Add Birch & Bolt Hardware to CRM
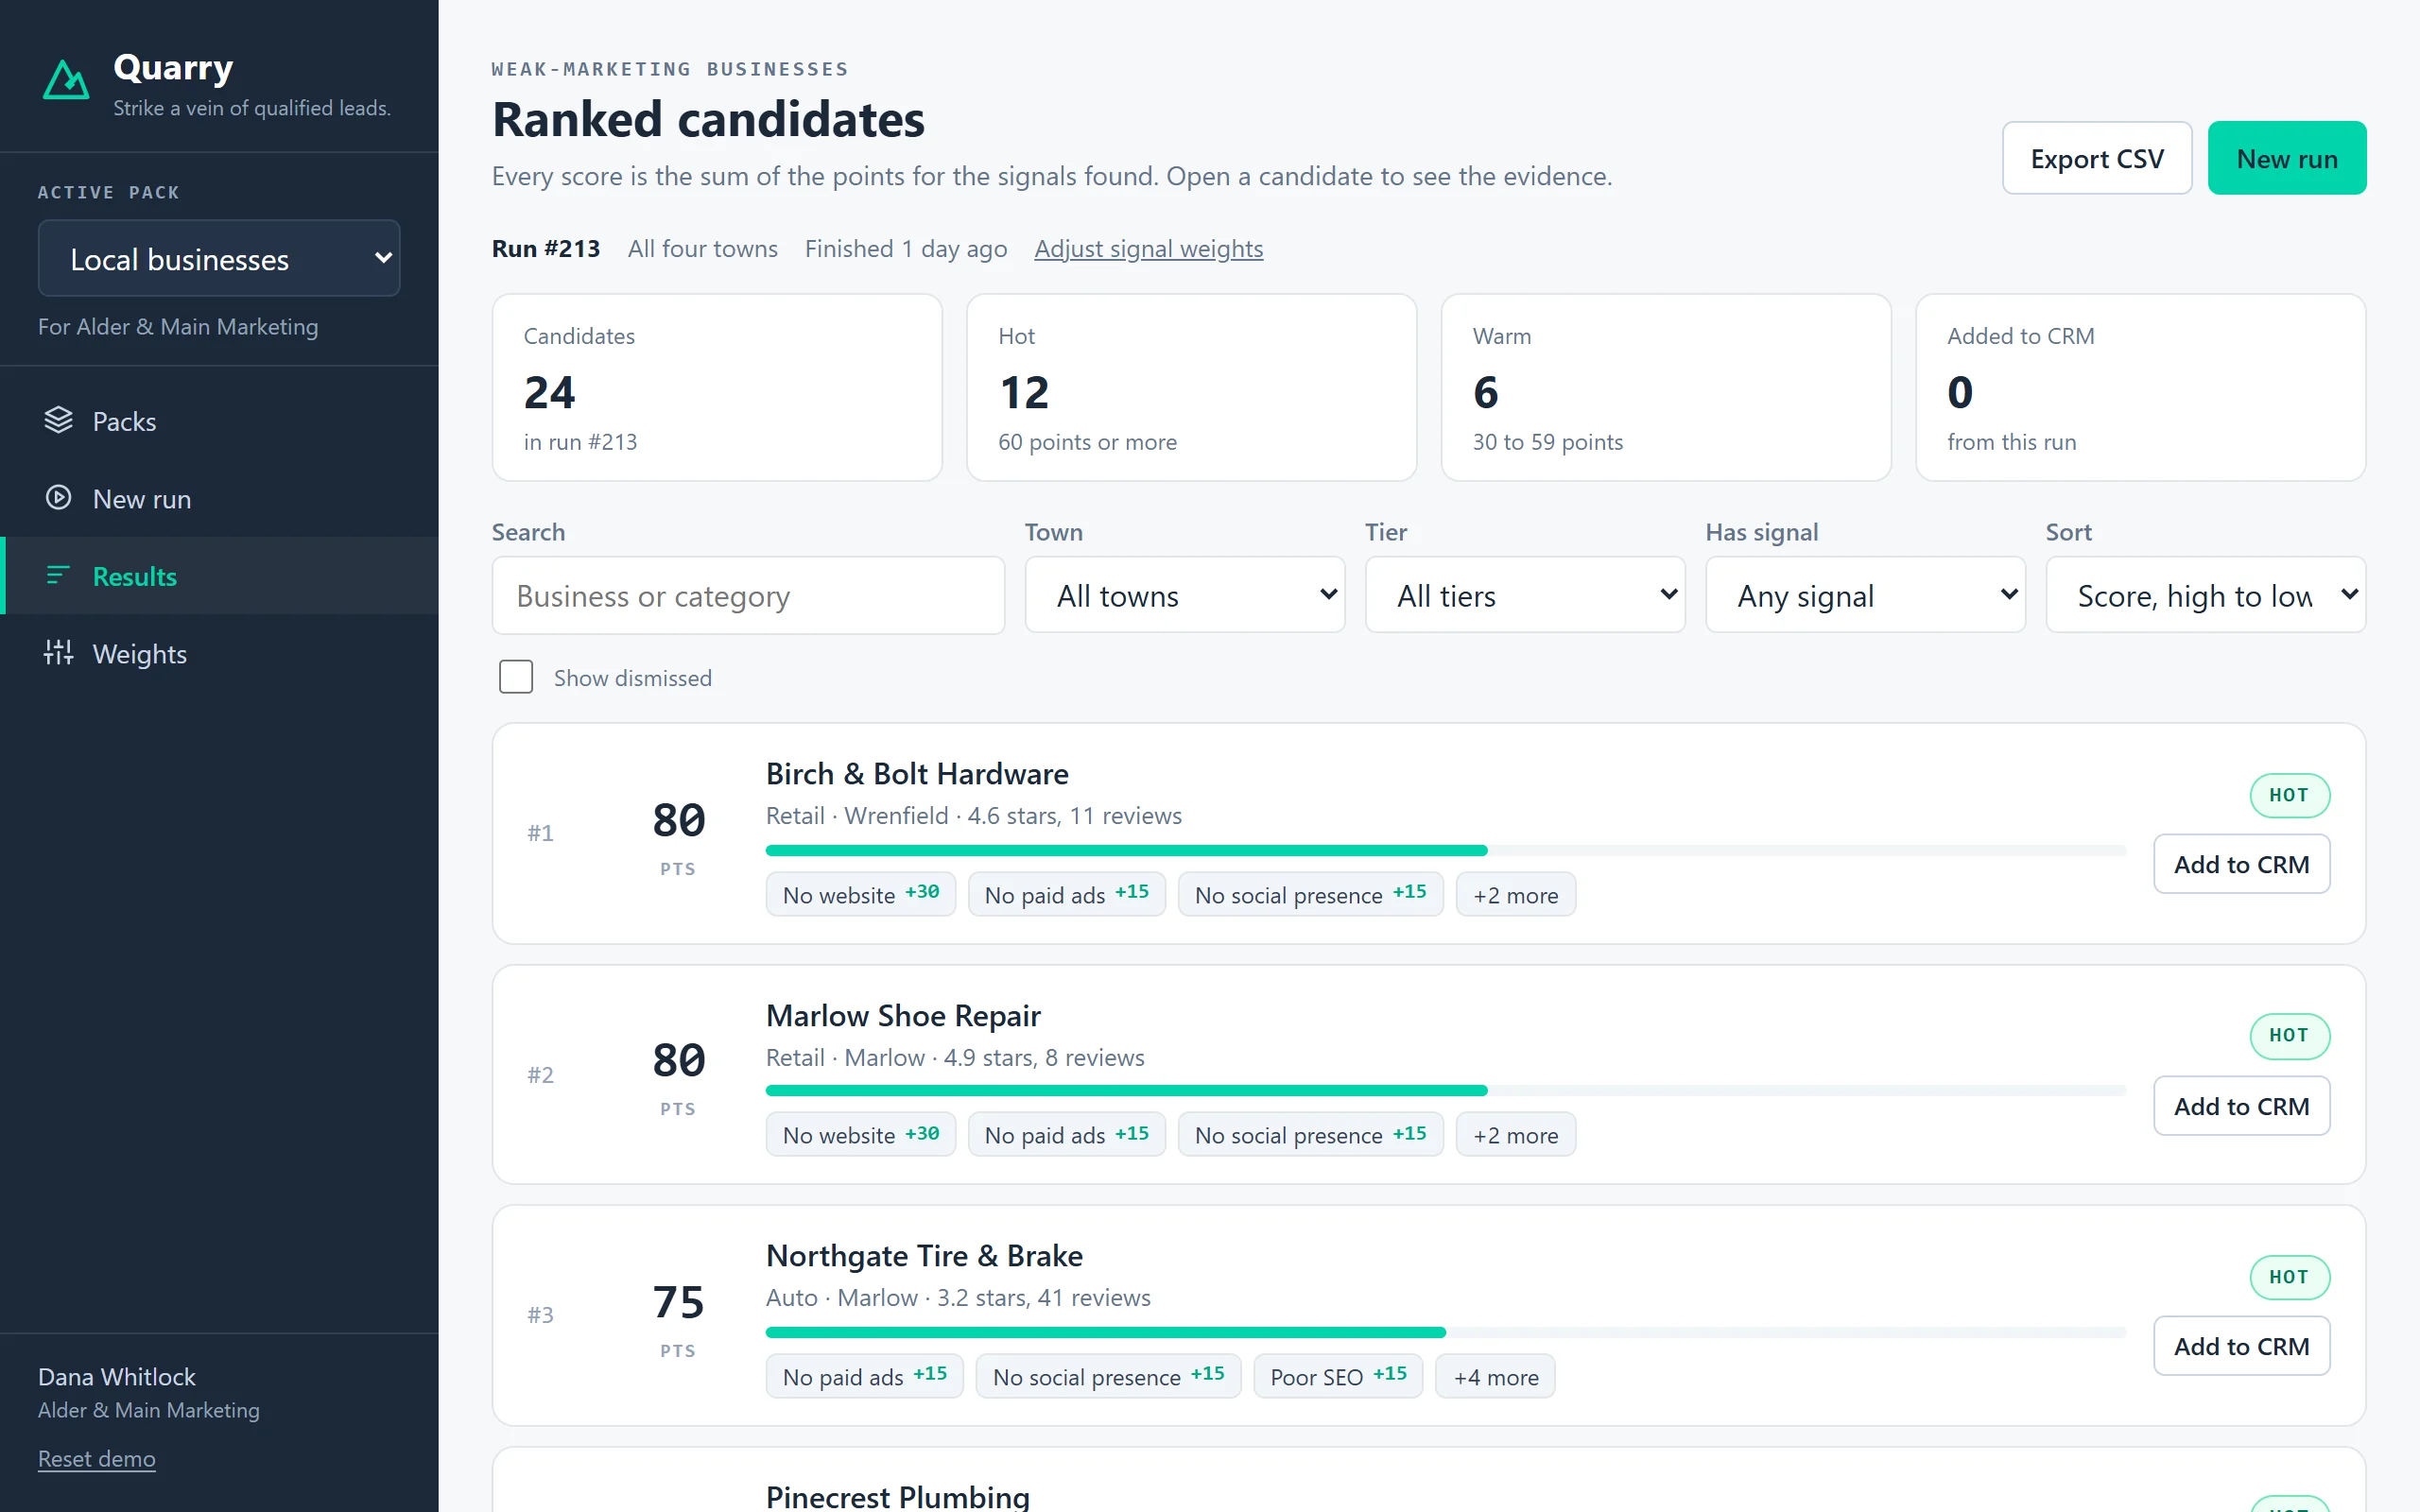 click(2241, 864)
